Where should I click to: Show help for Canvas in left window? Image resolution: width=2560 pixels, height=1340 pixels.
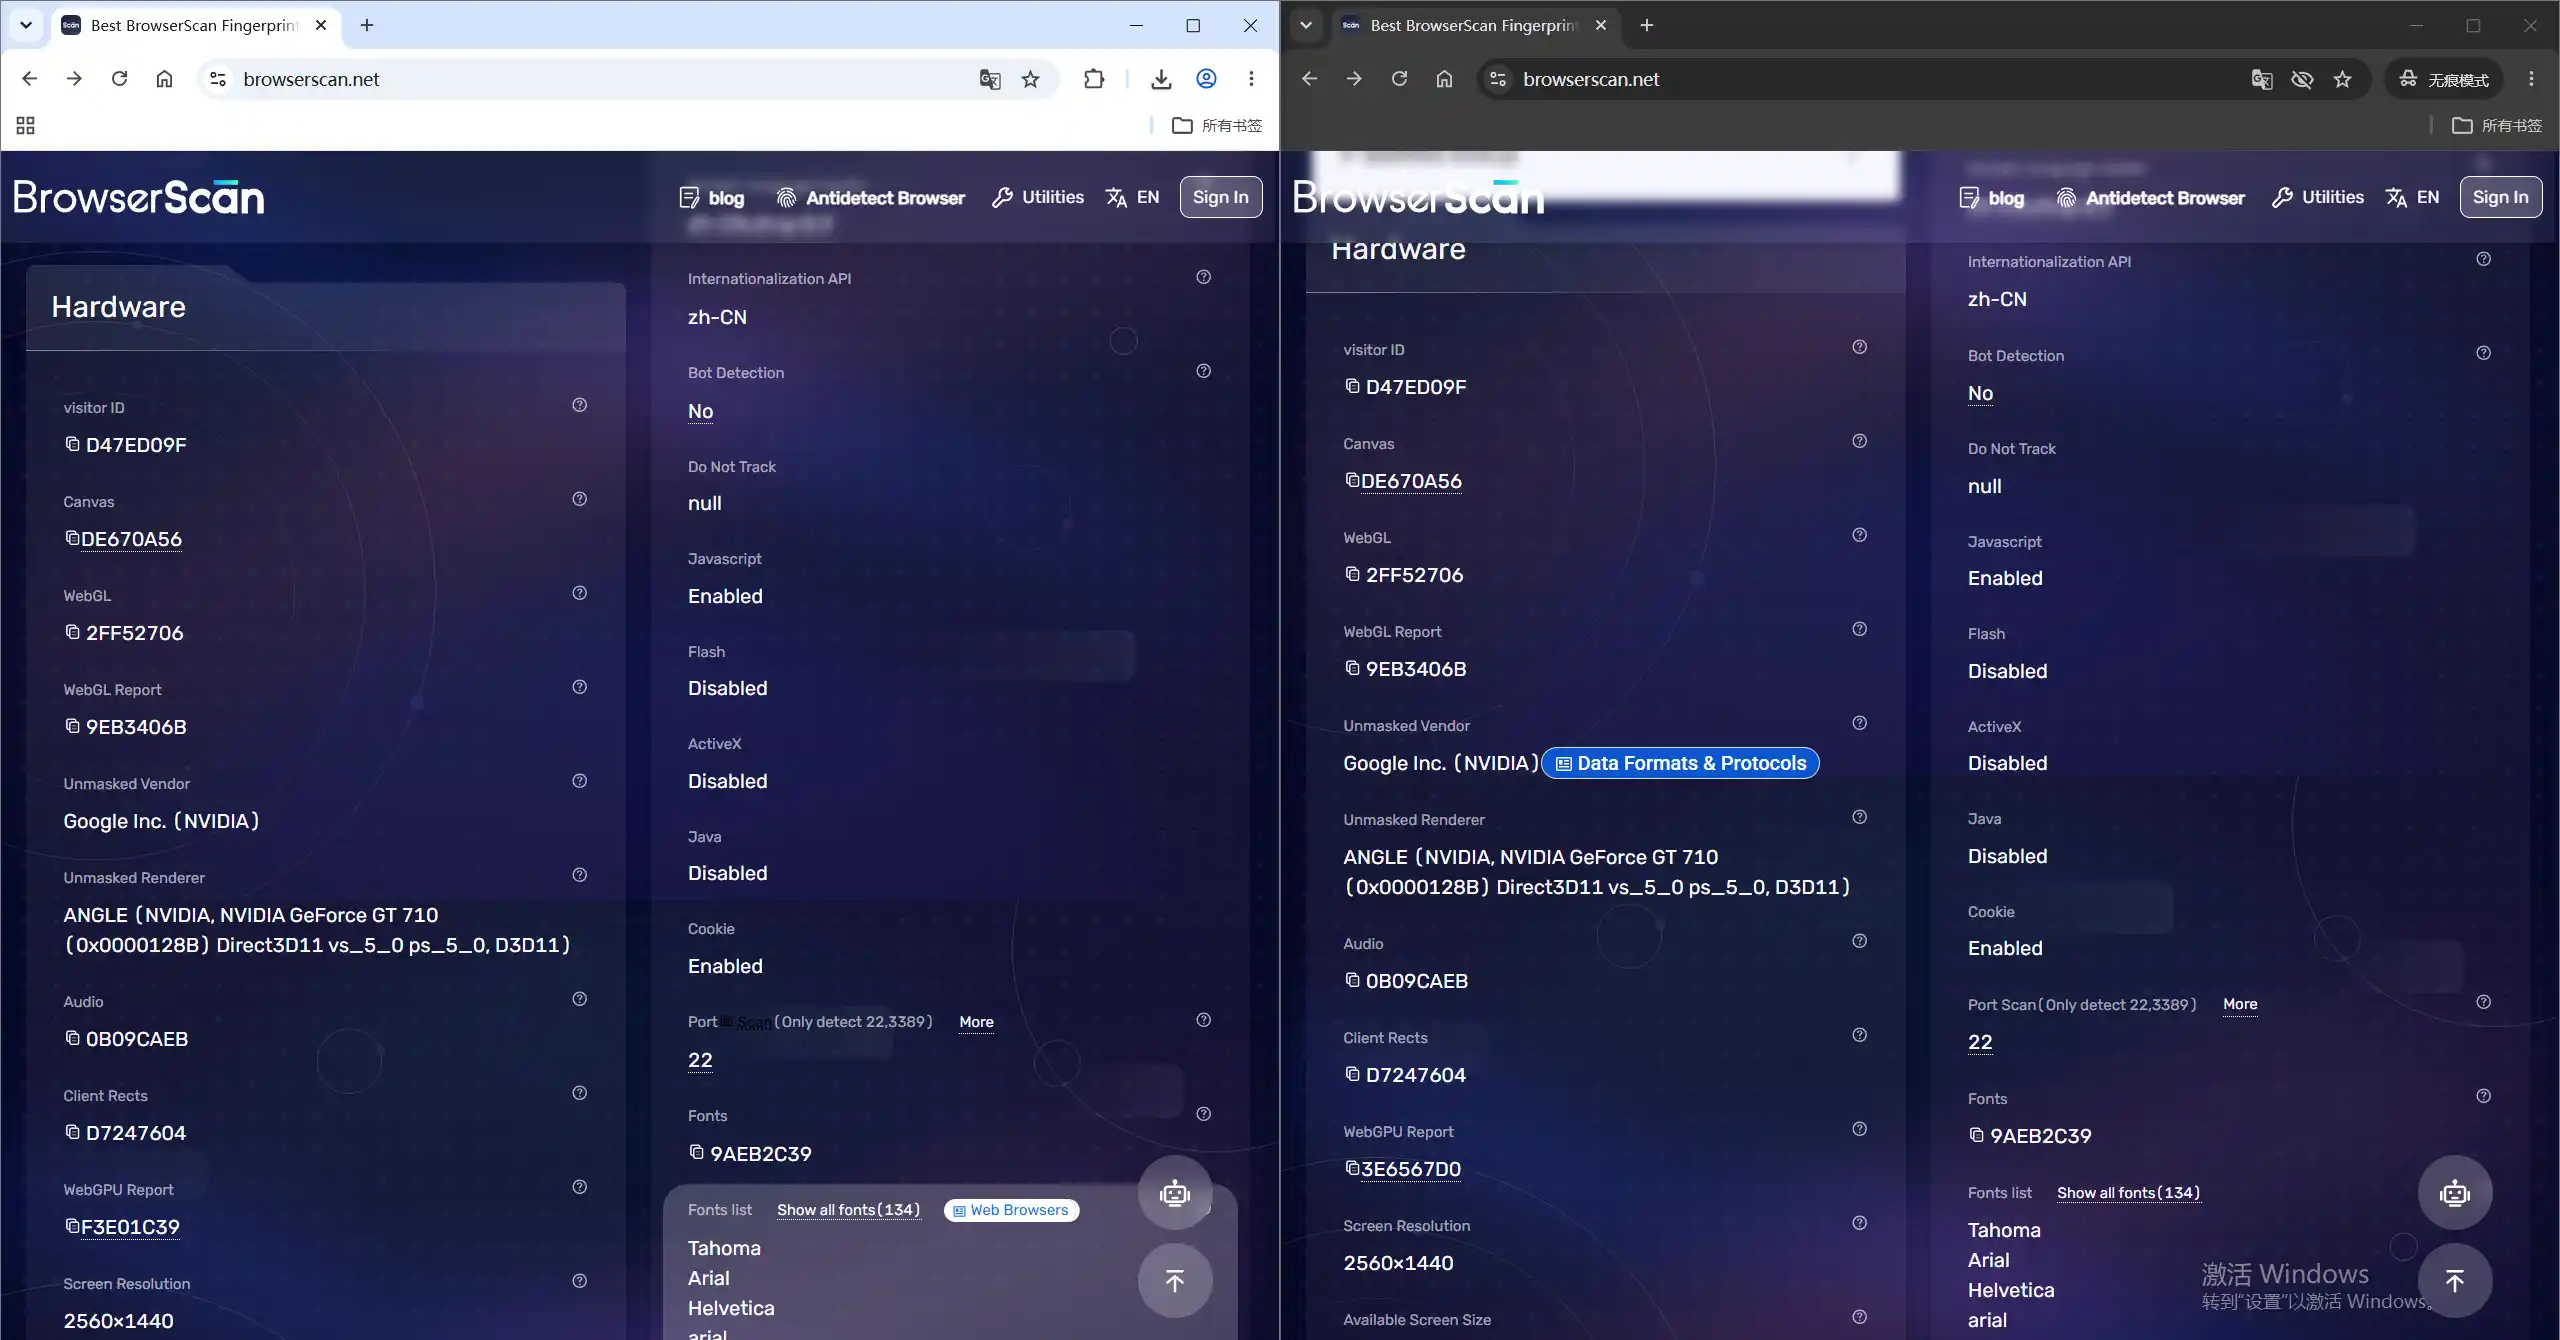579,499
